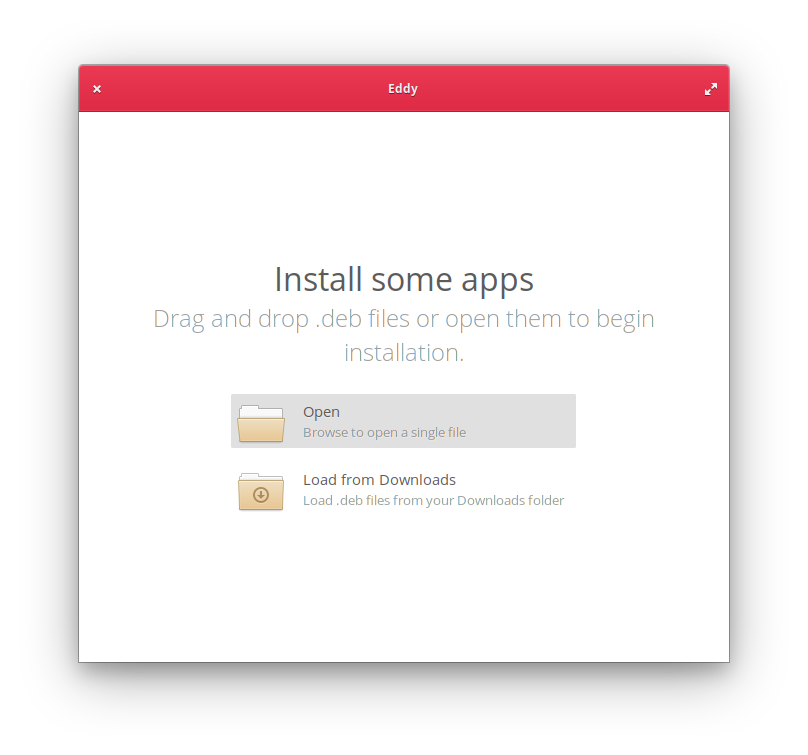Maximize the Eddy window
The height and width of the screenshot is (755, 808).
pyautogui.click(x=711, y=89)
